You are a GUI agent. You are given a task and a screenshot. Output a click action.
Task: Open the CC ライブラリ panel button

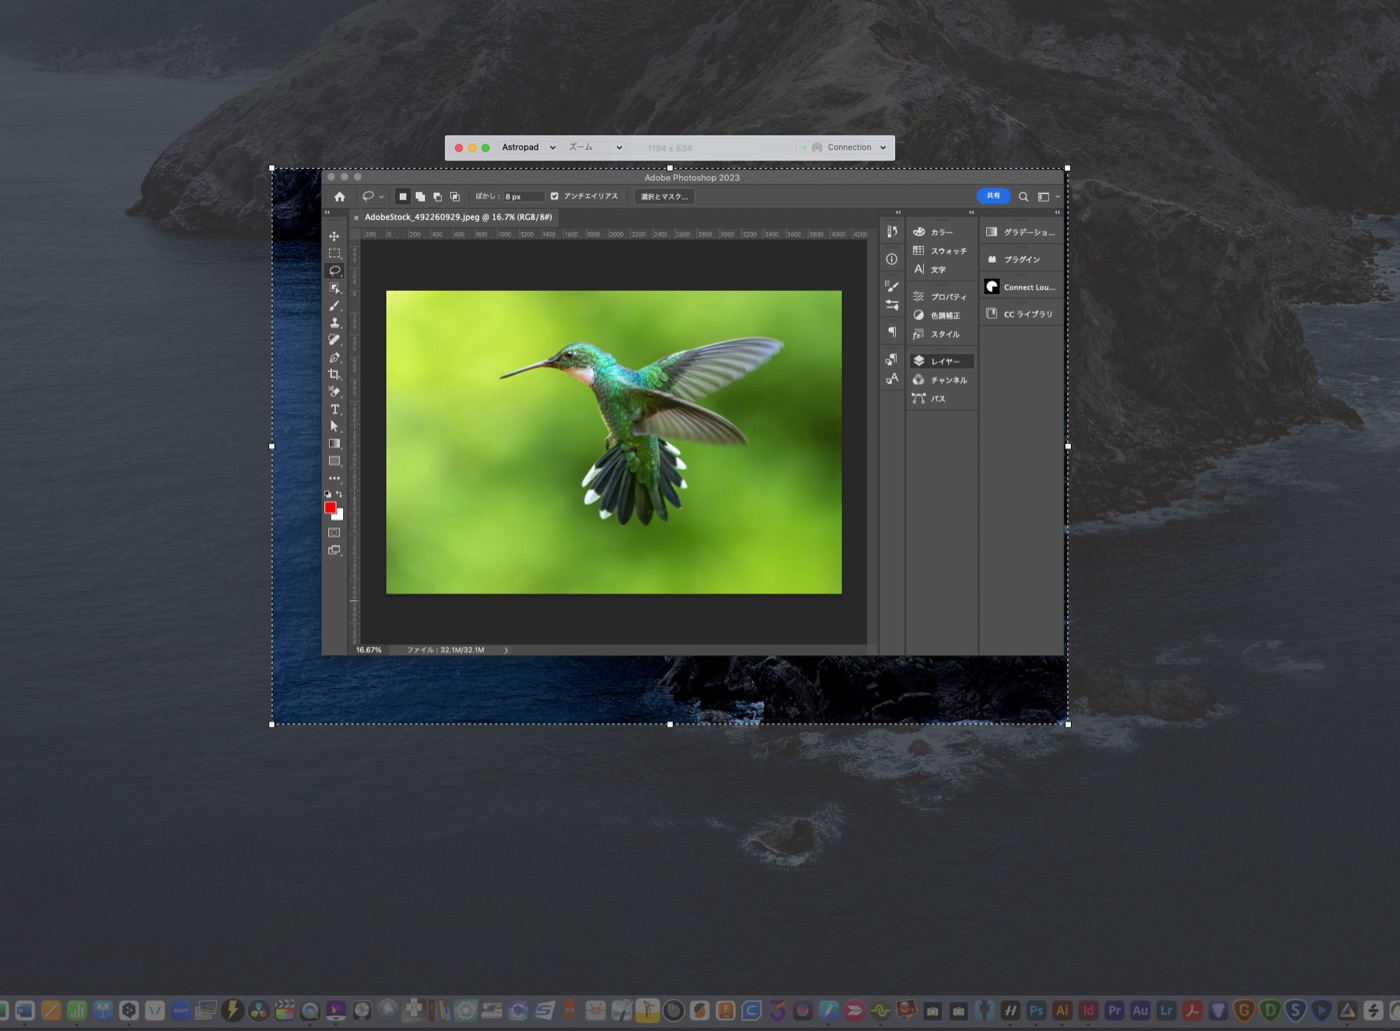(x=1021, y=314)
